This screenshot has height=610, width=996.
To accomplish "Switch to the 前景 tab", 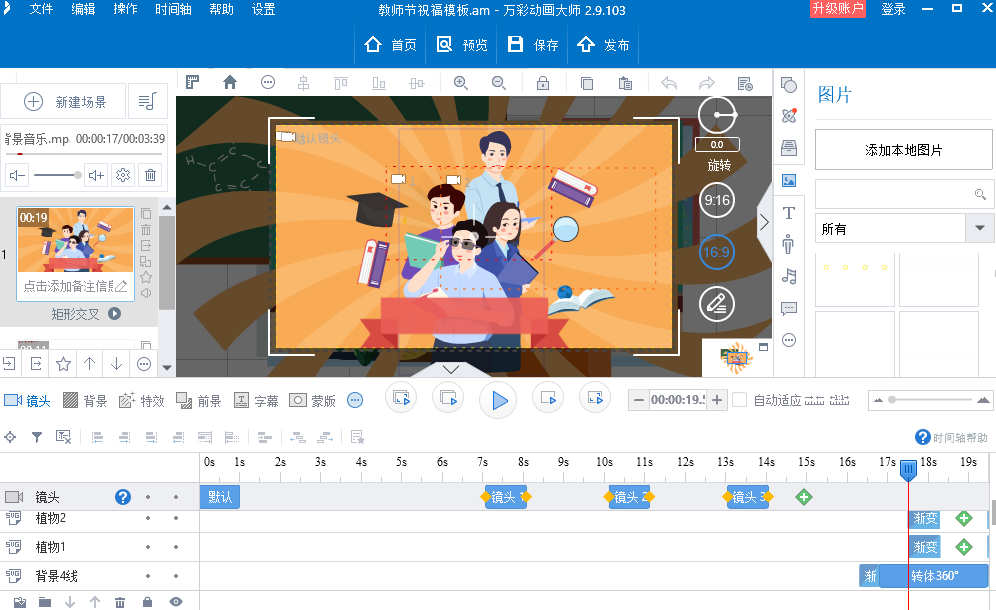I will (199, 400).
